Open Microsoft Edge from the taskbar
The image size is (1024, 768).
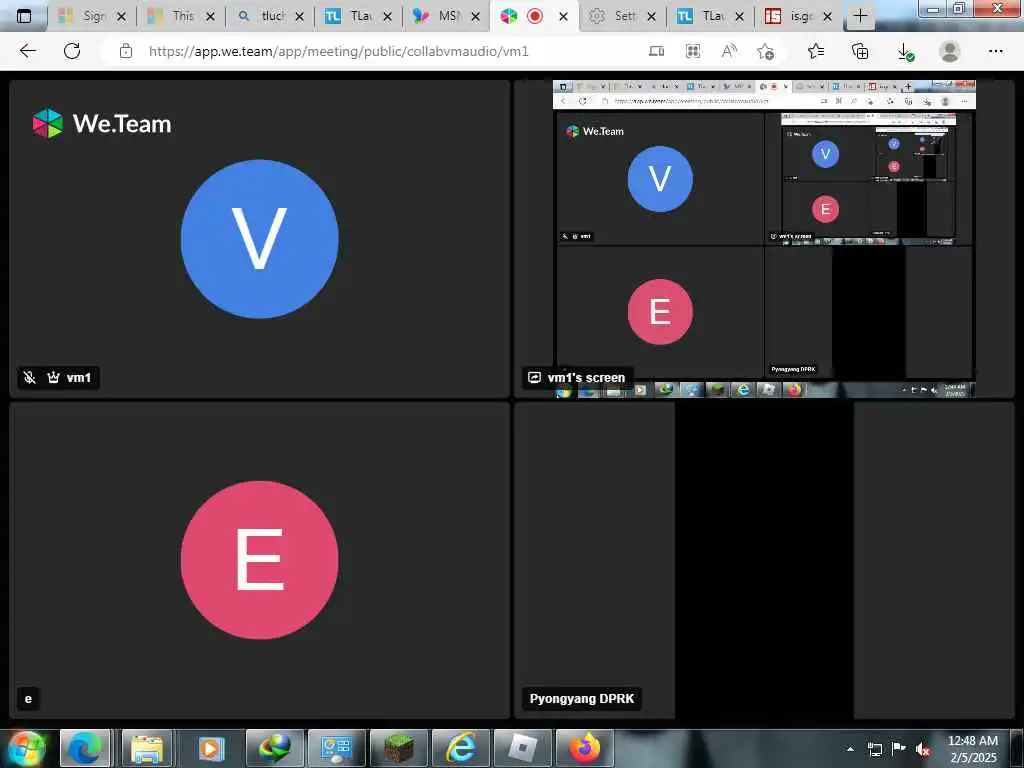click(x=85, y=748)
